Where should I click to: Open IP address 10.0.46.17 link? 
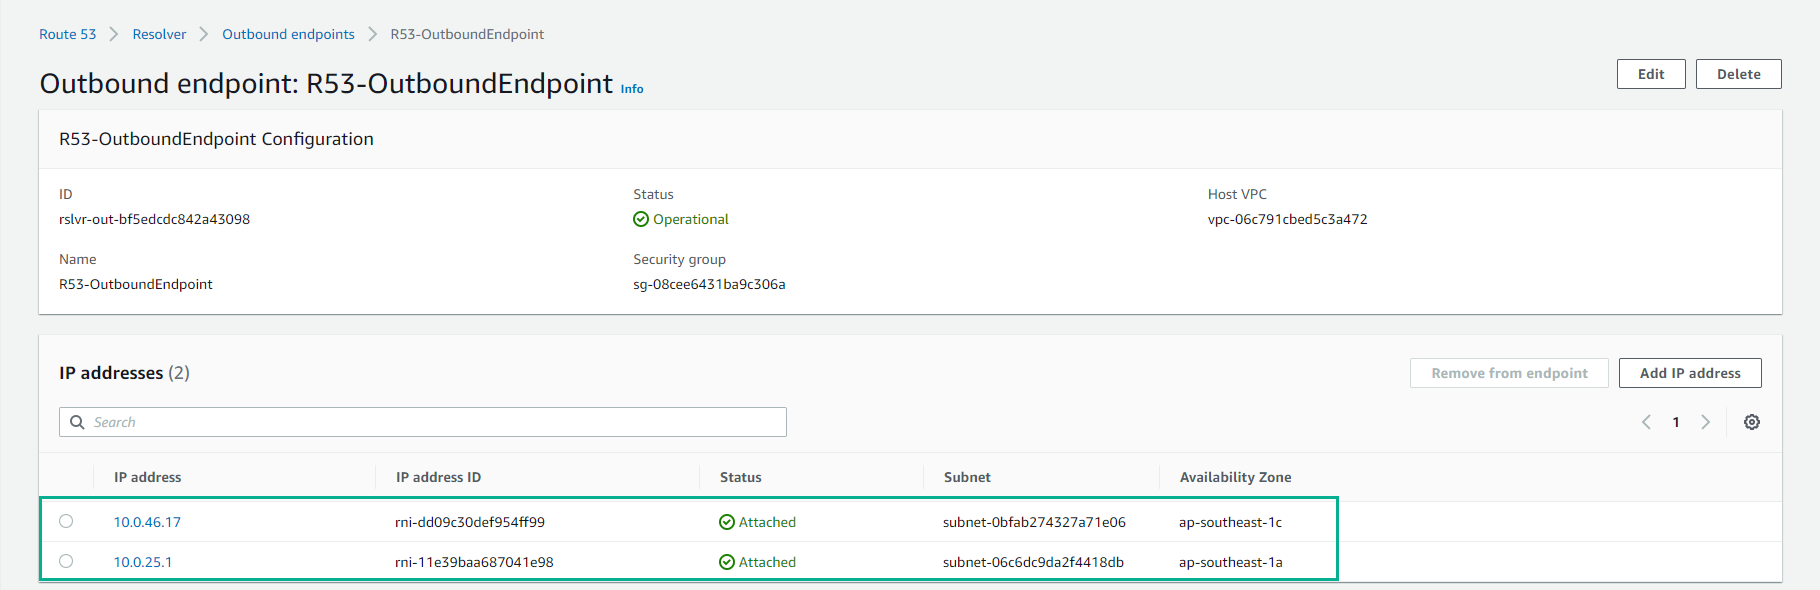click(147, 522)
